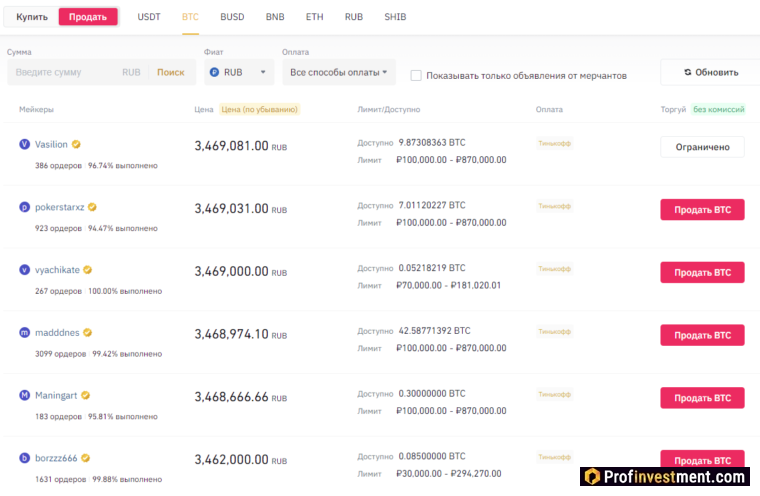
Task: Click Тинькофф payment tag on madddnes's row
Action: coord(554,332)
